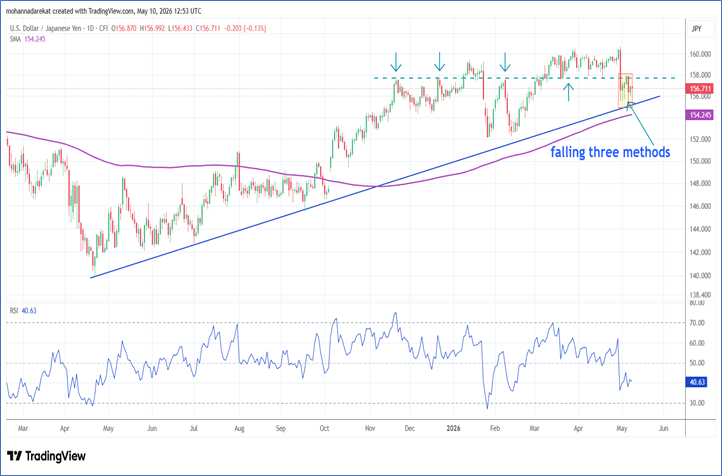The height and width of the screenshot is (476, 722).
Task: Click the Nov label on time axis
Action: 370,429
